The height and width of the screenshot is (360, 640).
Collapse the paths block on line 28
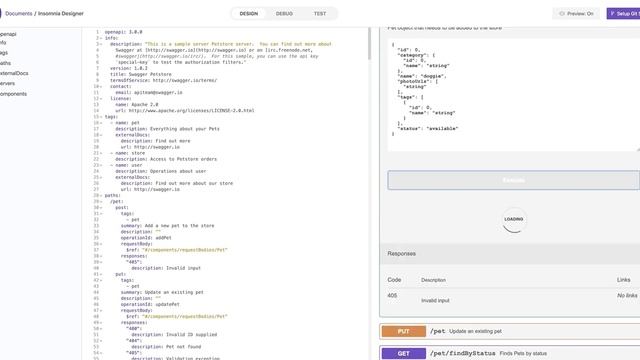[x=101, y=196]
